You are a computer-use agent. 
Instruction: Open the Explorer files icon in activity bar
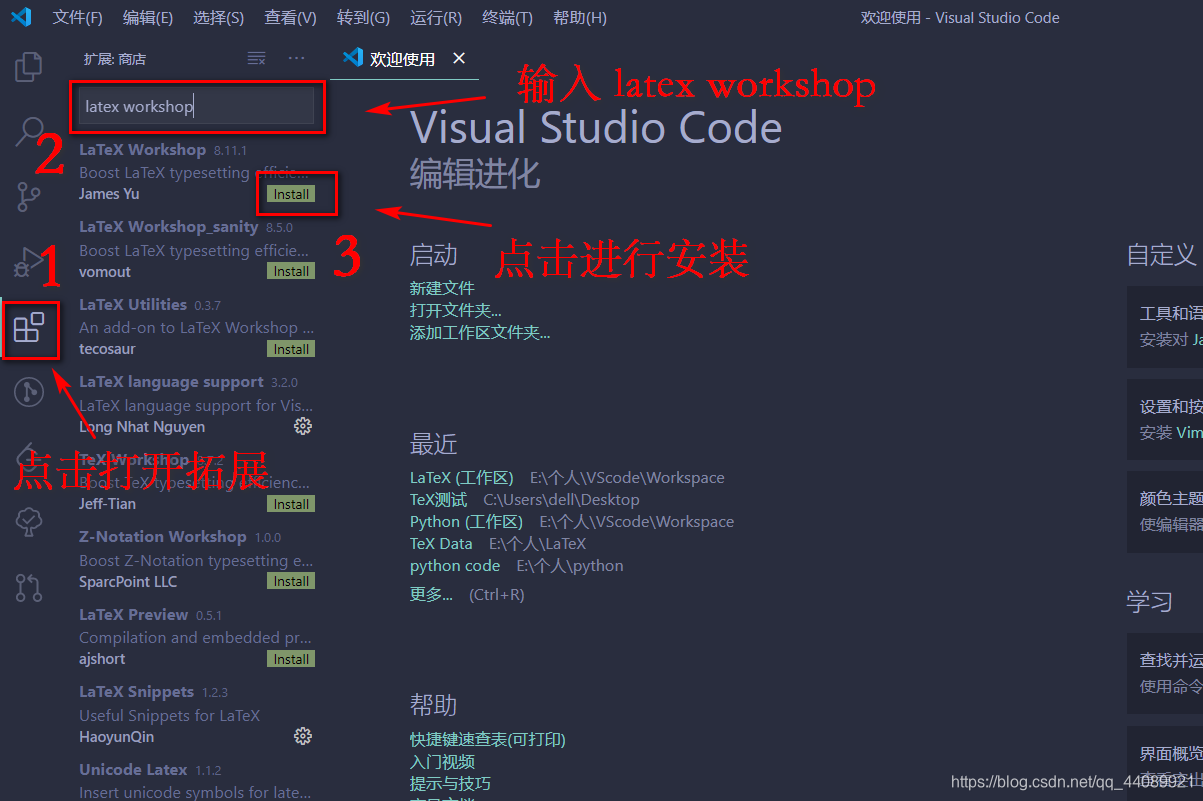tap(29, 67)
